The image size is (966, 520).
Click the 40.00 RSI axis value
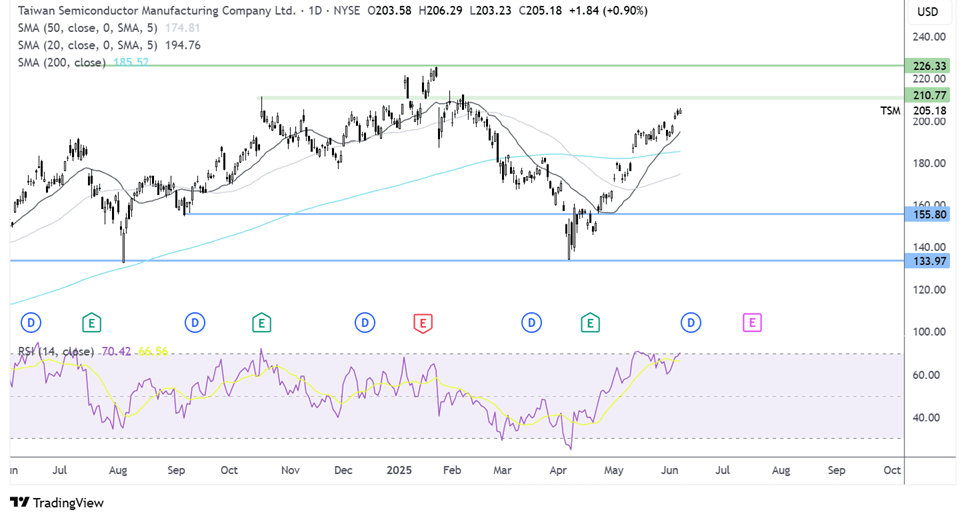click(x=926, y=417)
